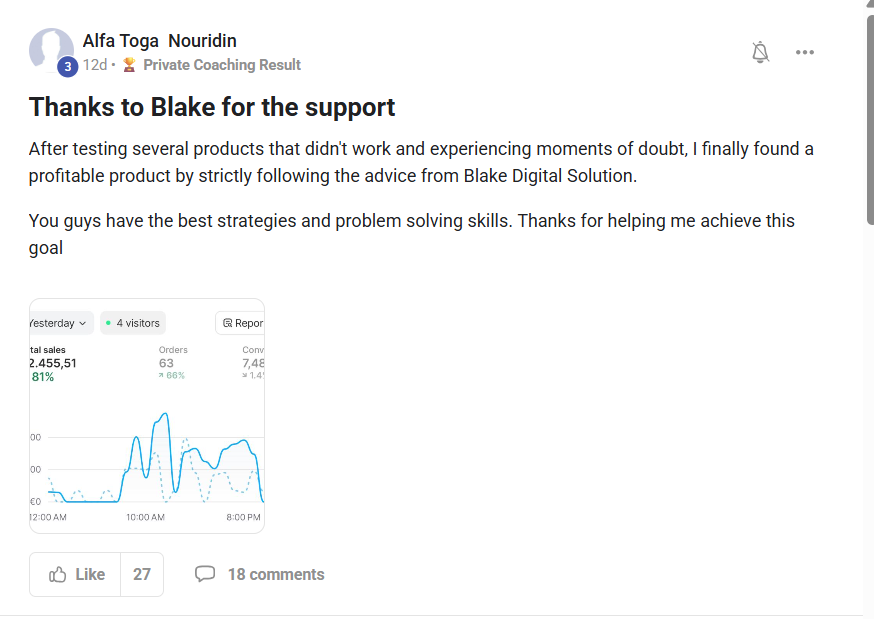Click the thumbs-up Like icon
The image size is (874, 619).
click(x=58, y=574)
